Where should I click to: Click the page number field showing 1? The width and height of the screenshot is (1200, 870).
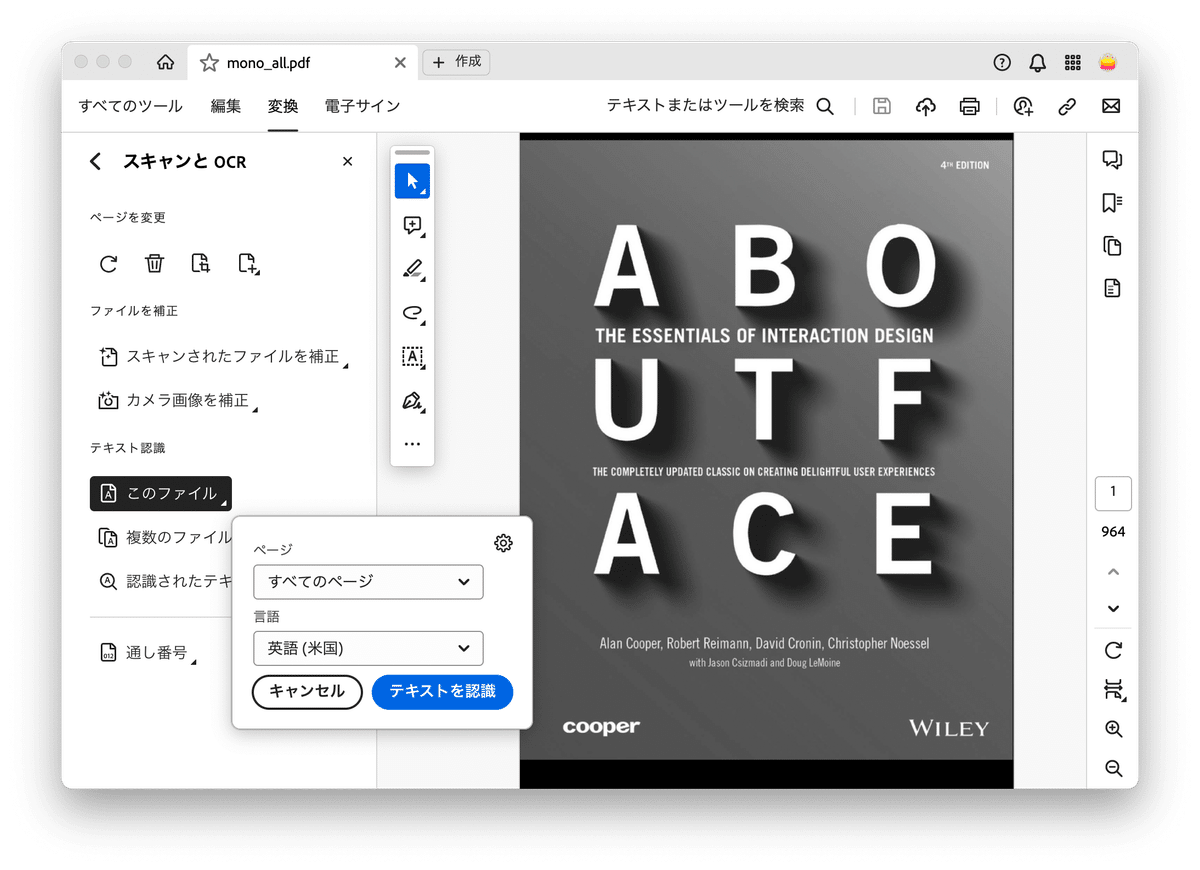coord(1113,493)
